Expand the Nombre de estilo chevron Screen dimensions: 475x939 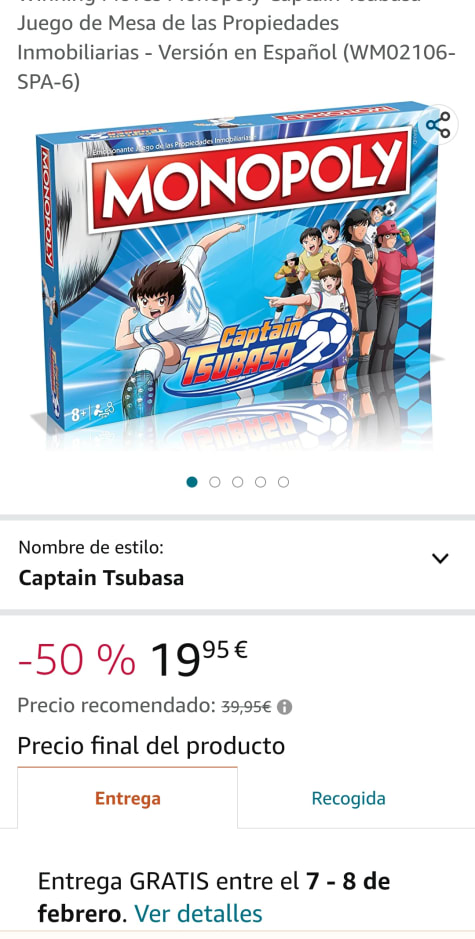coord(440,559)
